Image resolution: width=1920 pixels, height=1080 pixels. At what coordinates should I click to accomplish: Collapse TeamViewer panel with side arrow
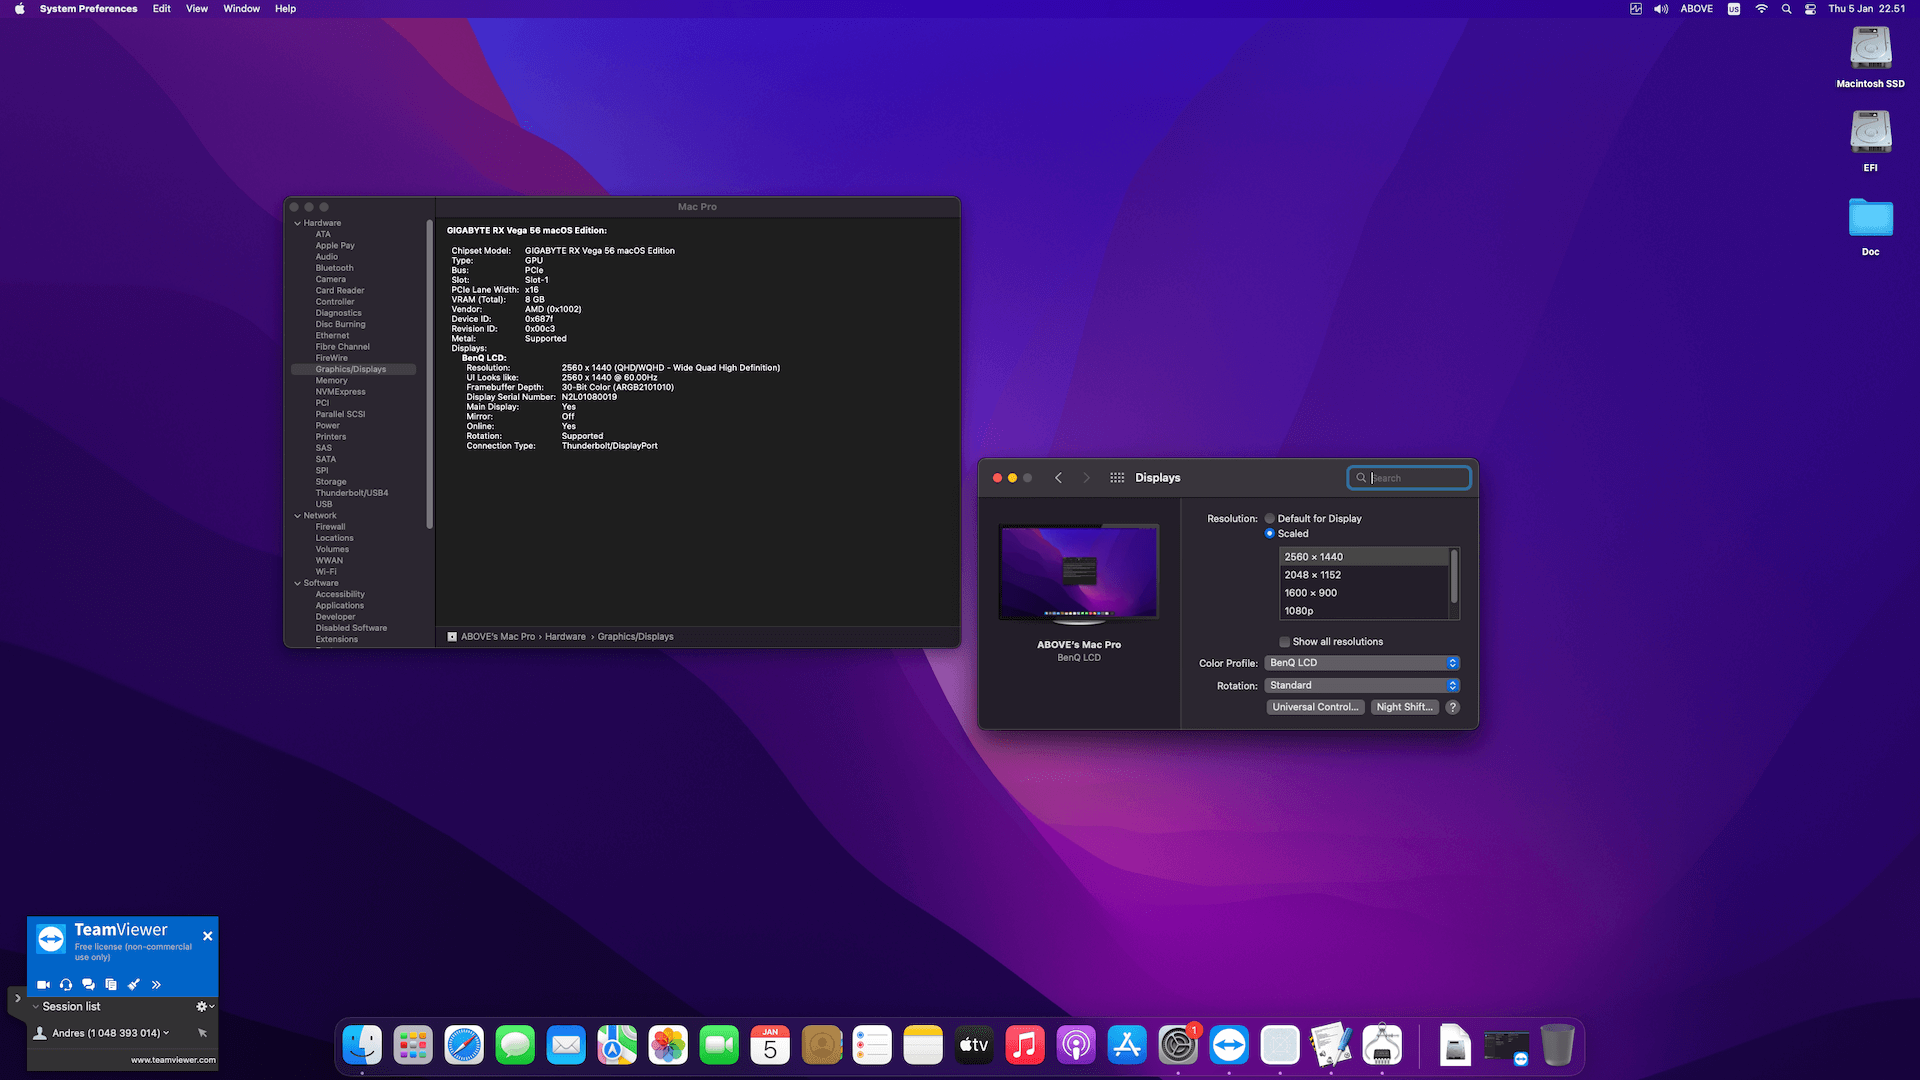click(x=17, y=998)
